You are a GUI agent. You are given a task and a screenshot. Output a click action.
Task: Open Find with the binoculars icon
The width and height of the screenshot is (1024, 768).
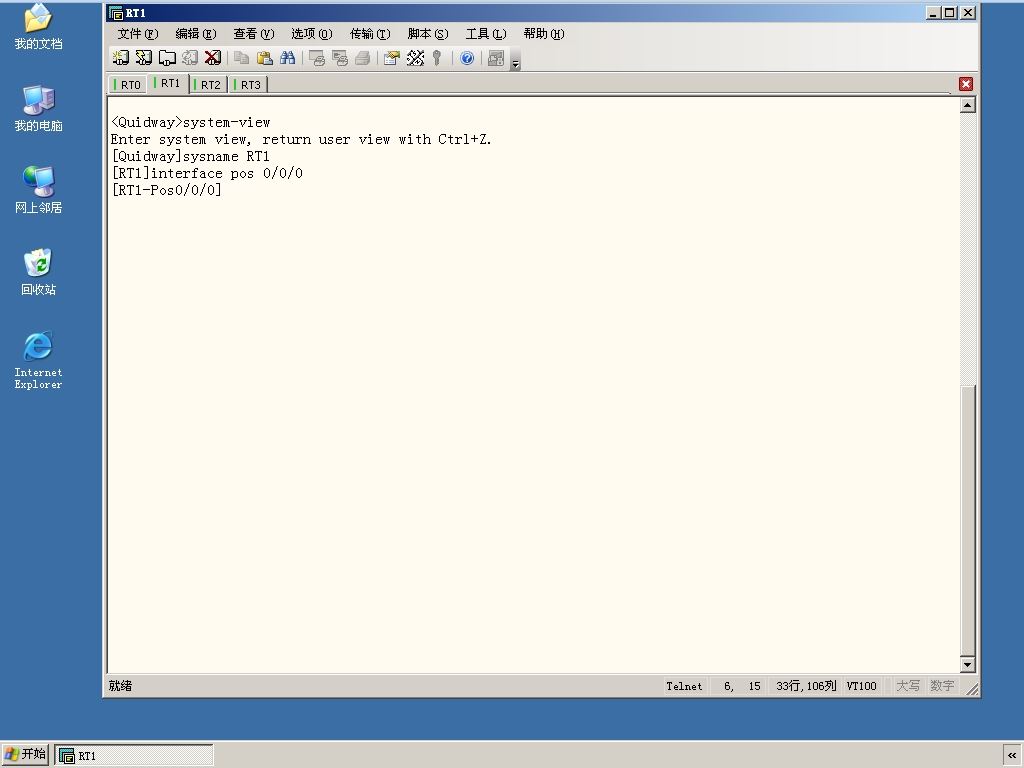click(x=287, y=58)
